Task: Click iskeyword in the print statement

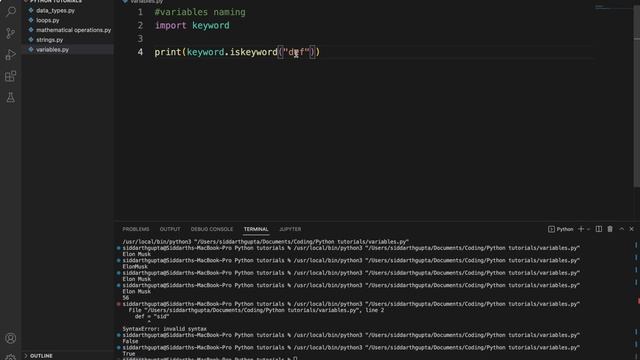Action: pyautogui.click(x=253, y=52)
